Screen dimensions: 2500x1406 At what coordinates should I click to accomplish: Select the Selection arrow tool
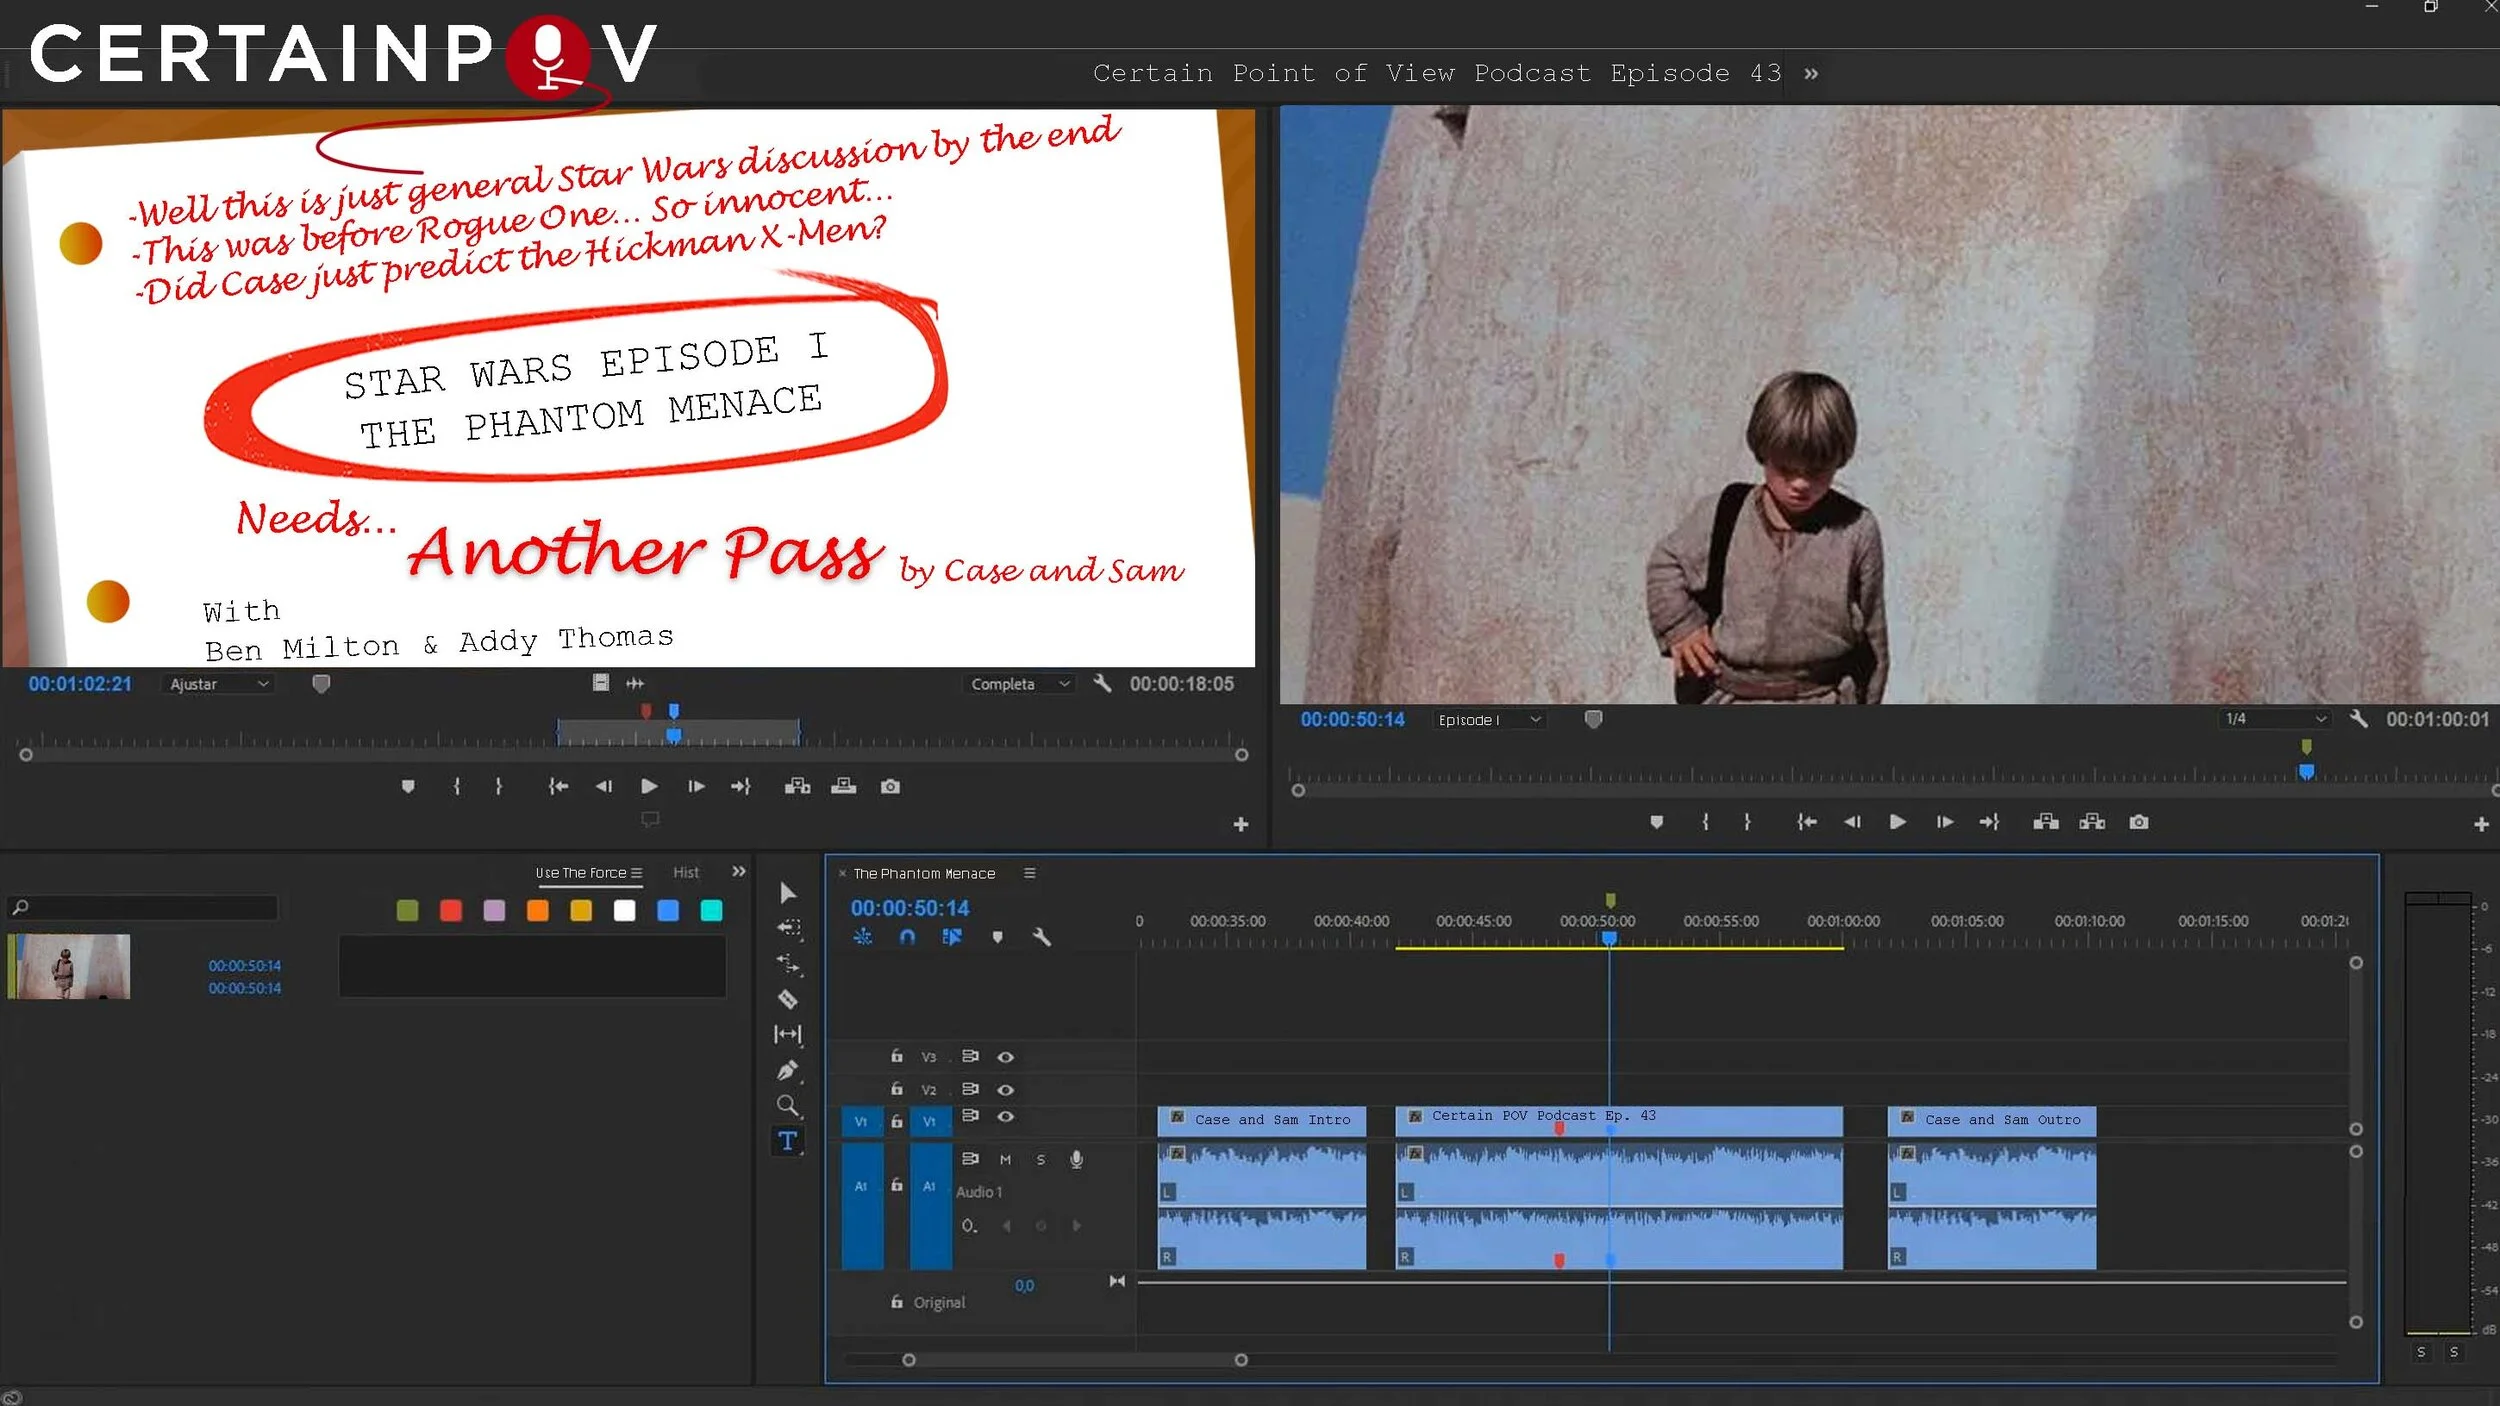[788, 892]
